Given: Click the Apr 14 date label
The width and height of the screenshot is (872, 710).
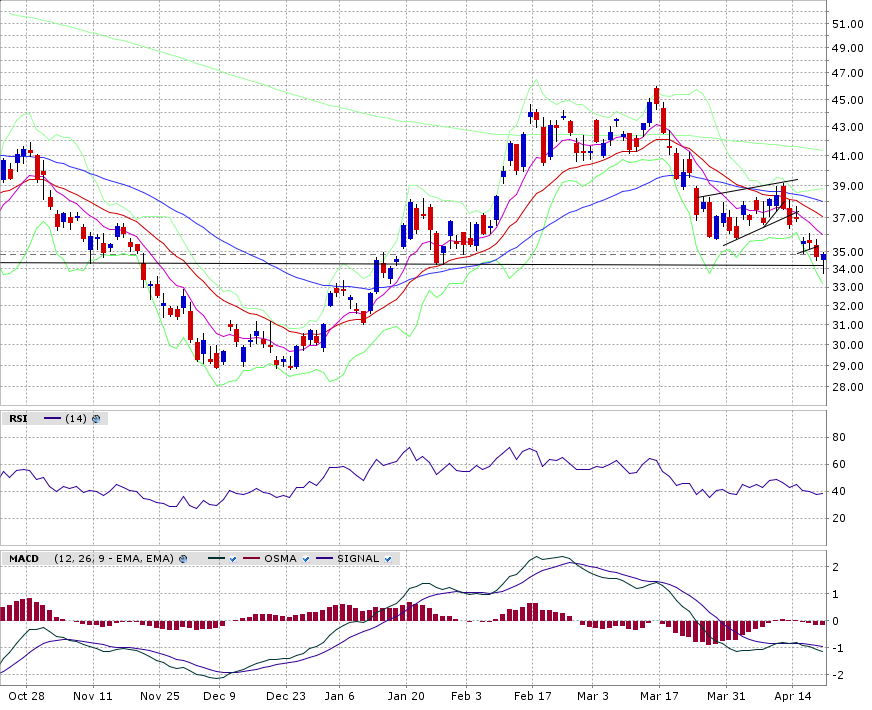Looking at the screenshot, I should 794,696.
